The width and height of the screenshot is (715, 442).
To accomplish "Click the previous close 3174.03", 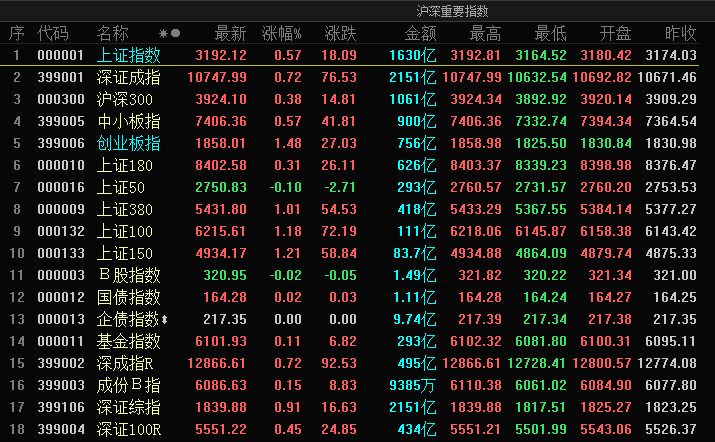I will point(671,55).
